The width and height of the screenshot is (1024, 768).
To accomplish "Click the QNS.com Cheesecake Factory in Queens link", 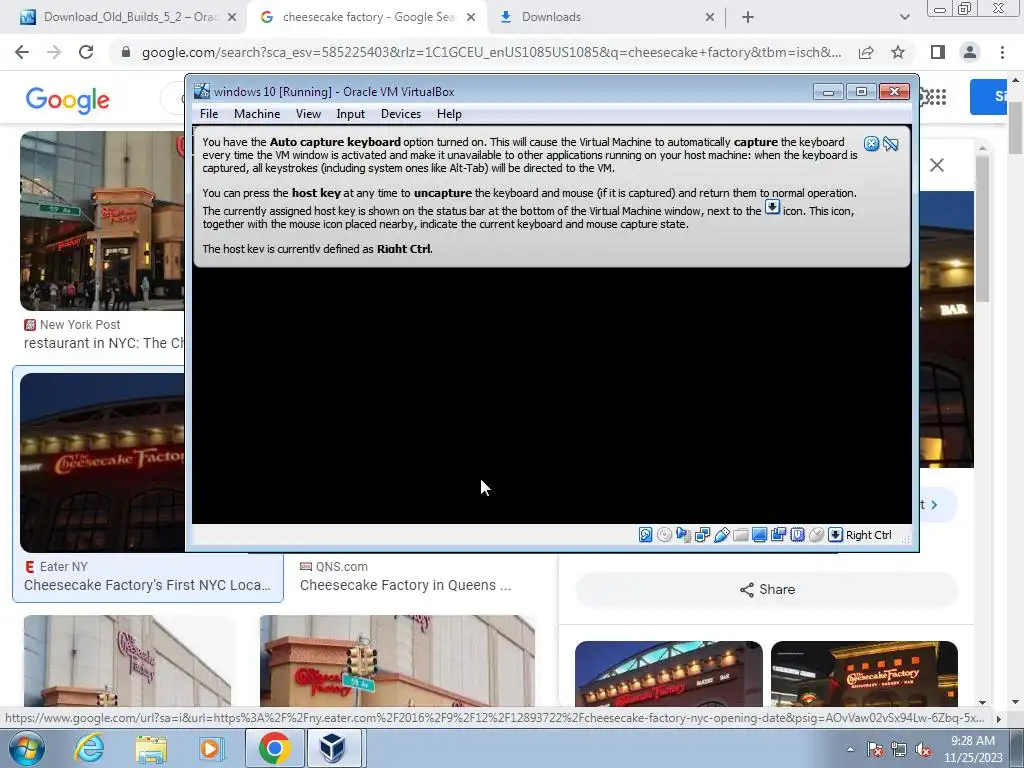I will [405, 585].
